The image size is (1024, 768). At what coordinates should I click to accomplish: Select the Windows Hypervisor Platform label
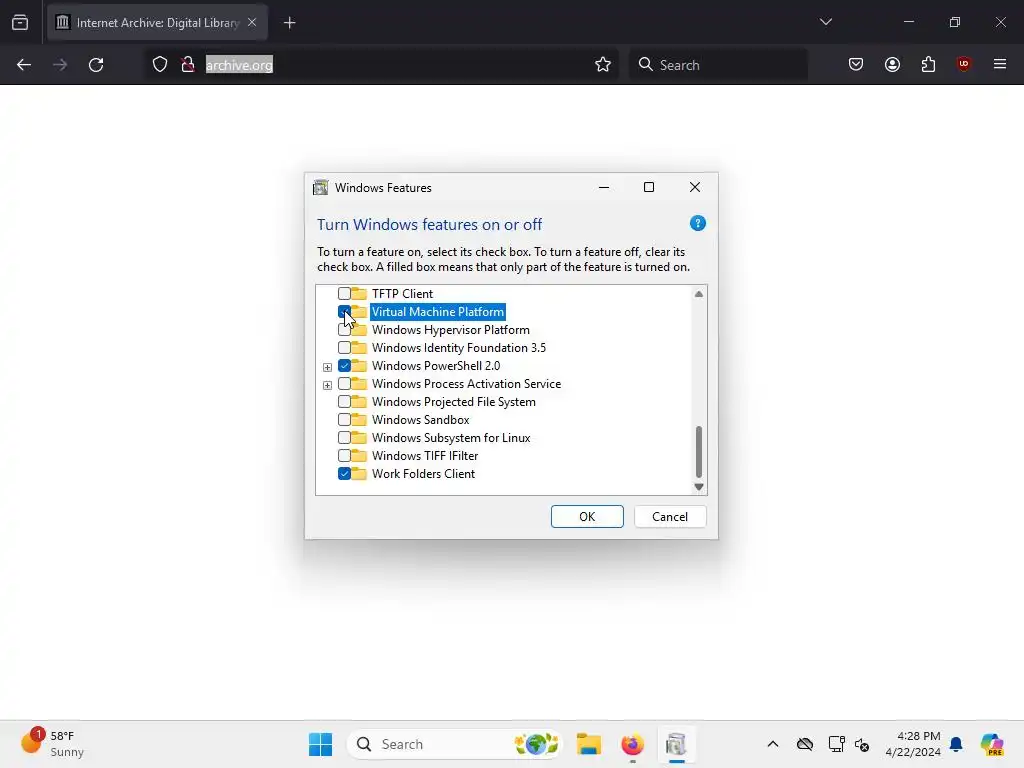point(451,330)
